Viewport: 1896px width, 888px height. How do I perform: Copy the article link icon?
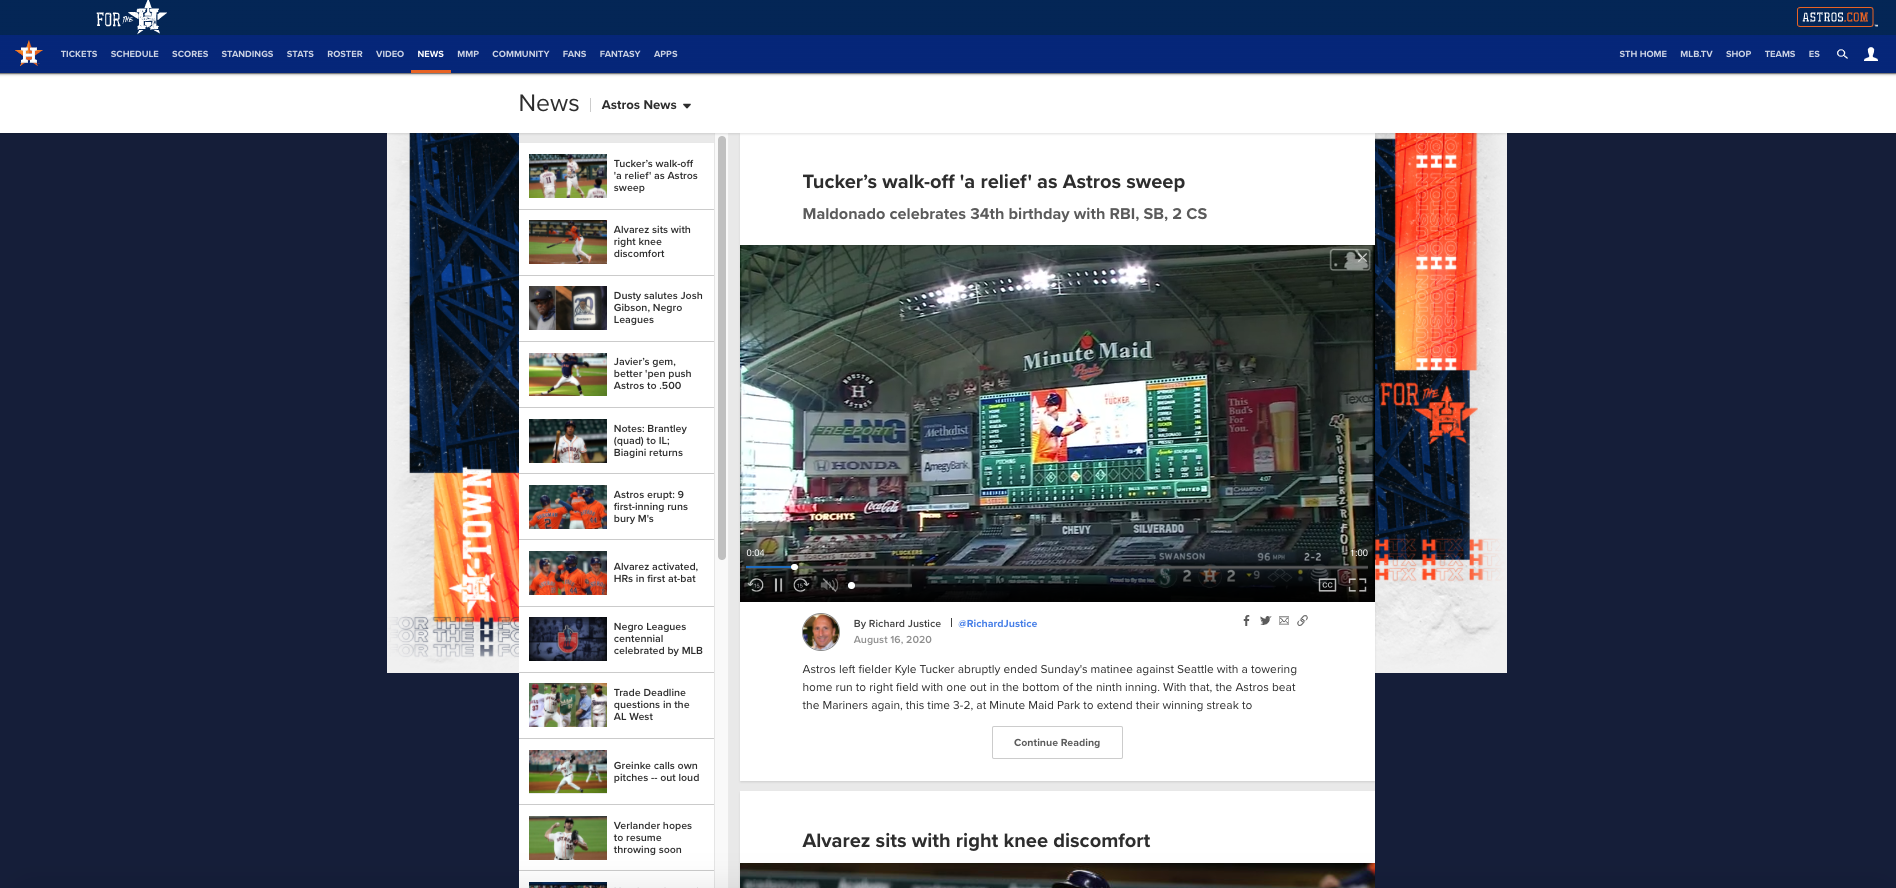[x=1303, y=621]
